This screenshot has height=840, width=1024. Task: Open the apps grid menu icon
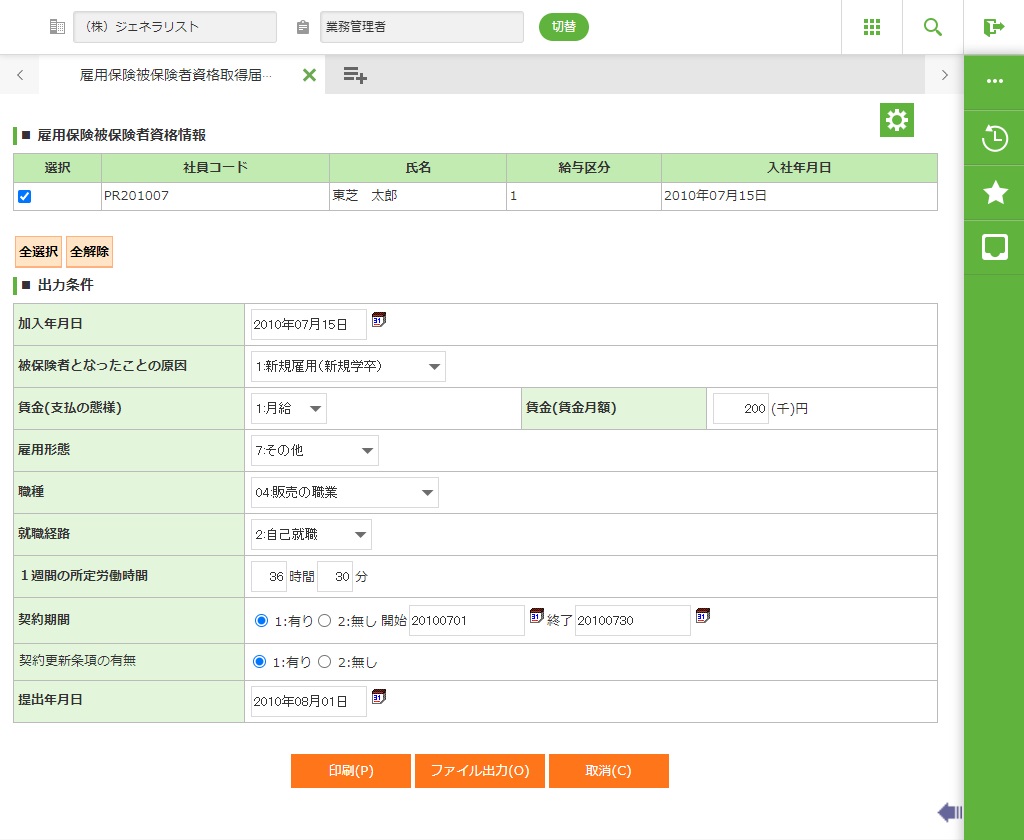coord(872,27)
